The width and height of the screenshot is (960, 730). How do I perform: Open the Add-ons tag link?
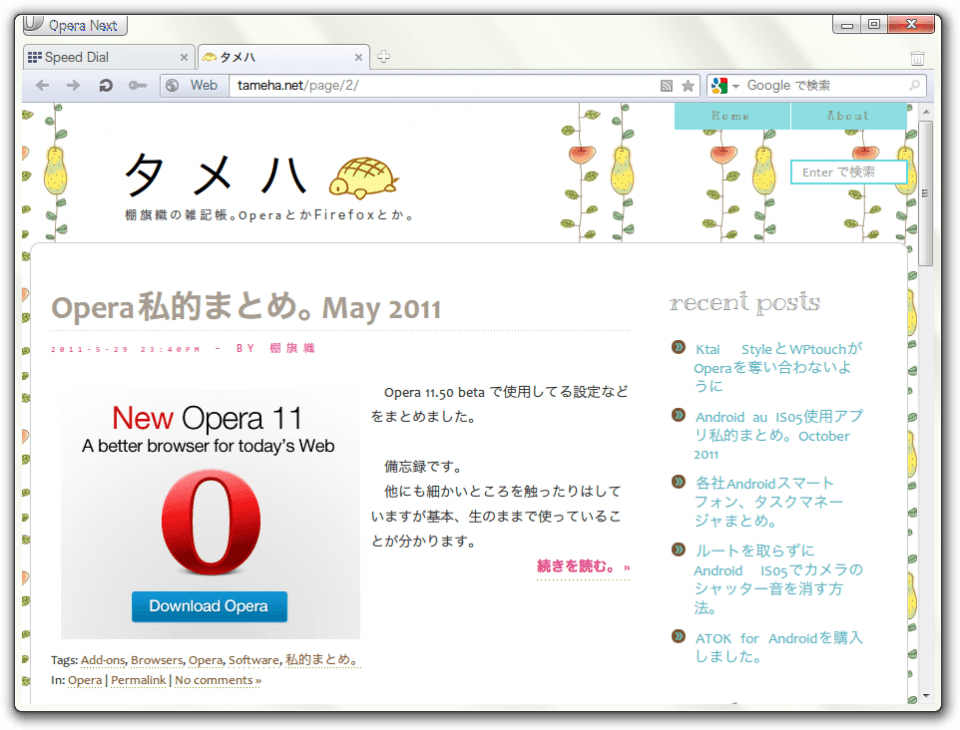(x=103, y=660)
